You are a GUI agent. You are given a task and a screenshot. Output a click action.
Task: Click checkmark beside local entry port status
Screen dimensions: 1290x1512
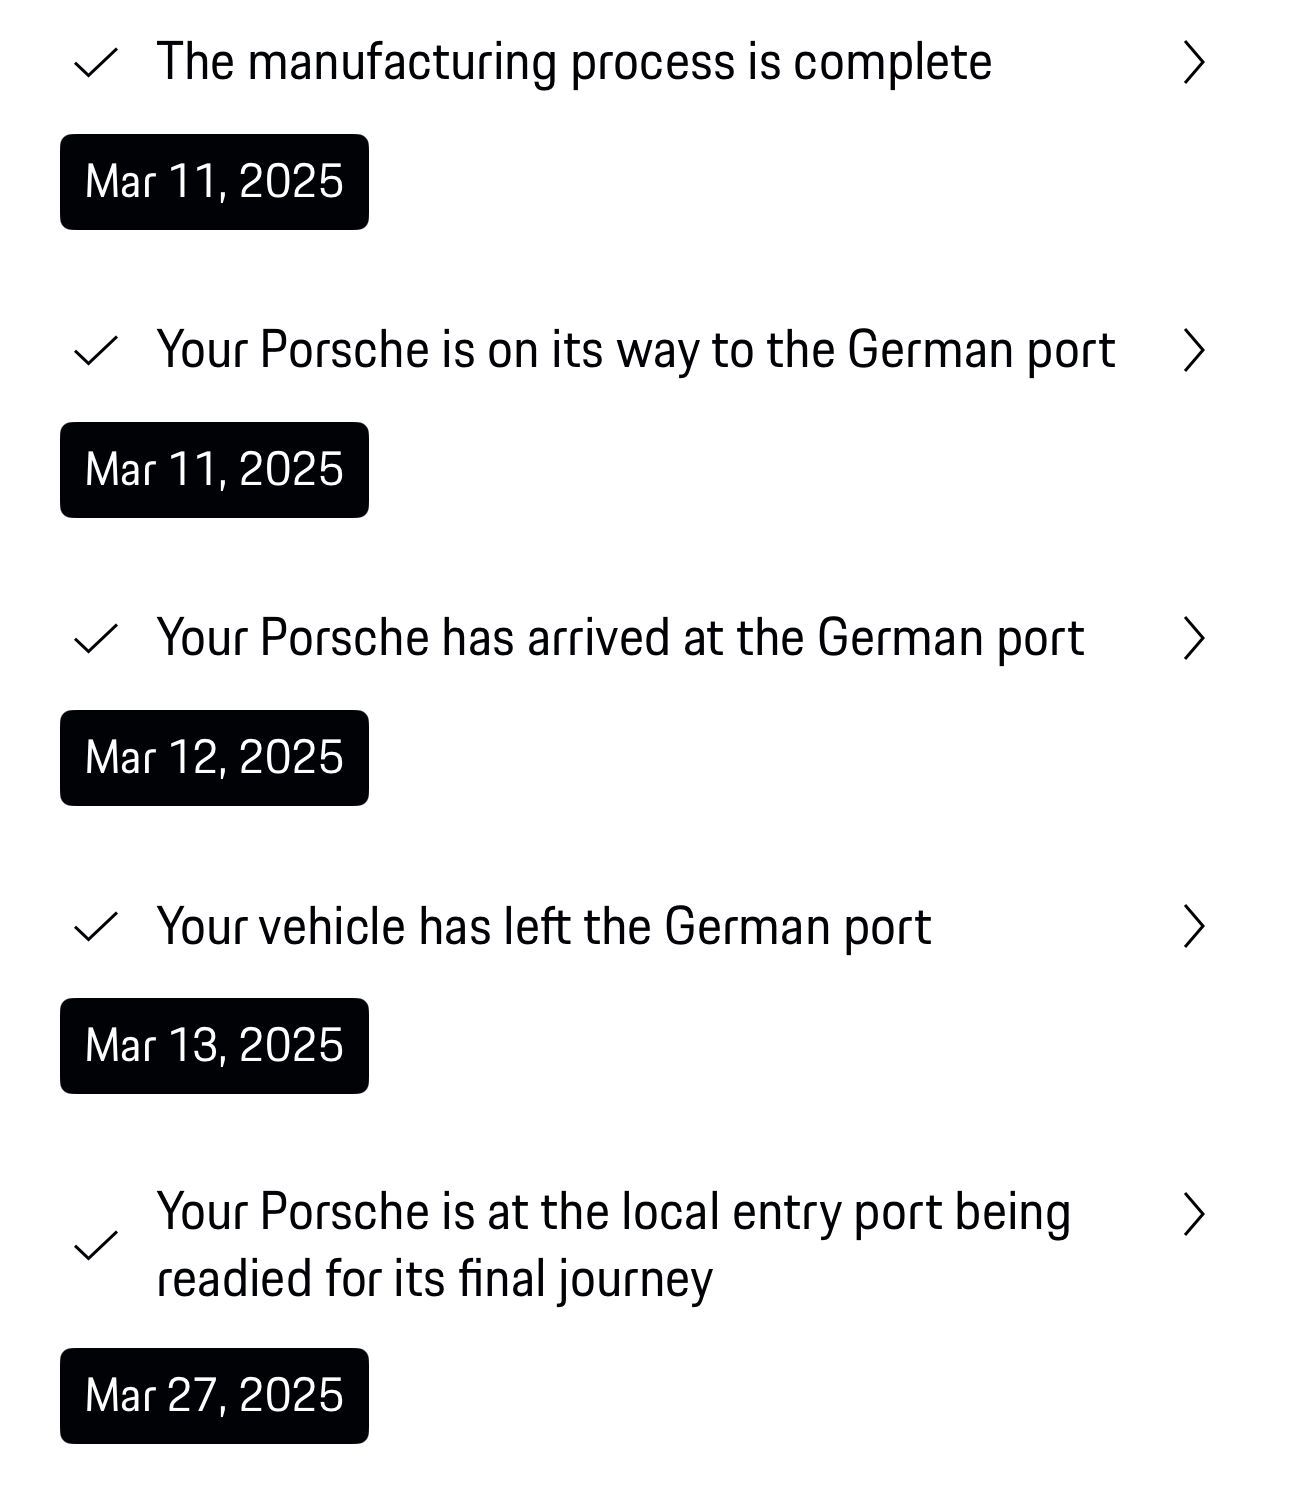pyautogui.click(x=96, y=1245)
